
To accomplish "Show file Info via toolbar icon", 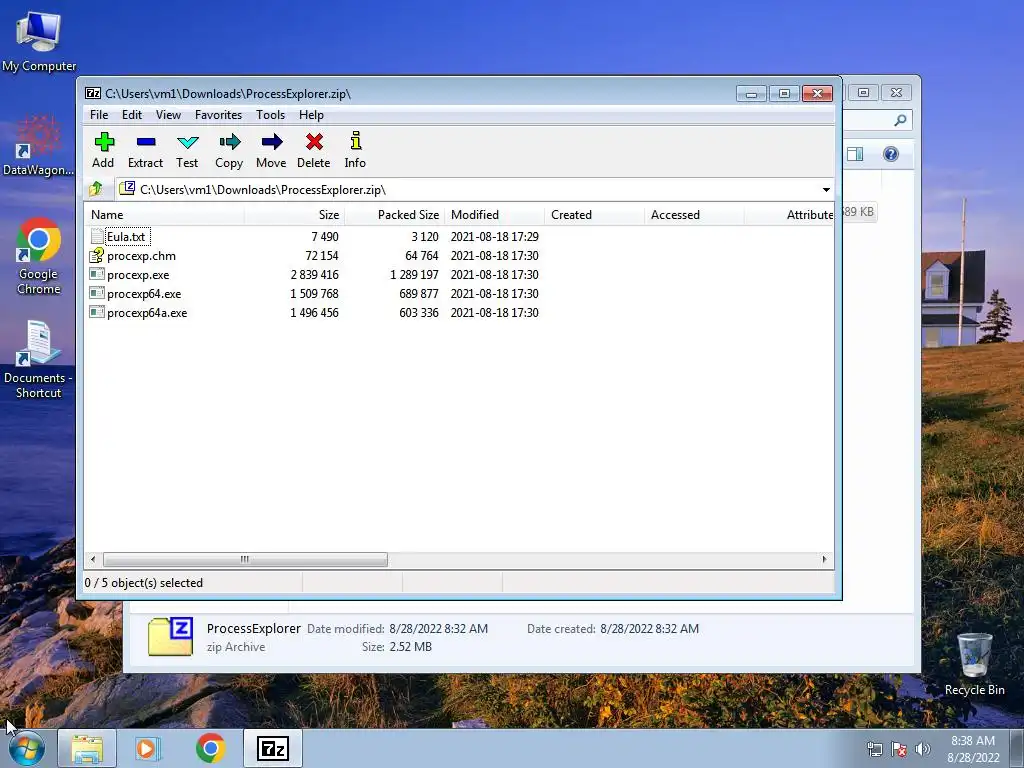I will [x=355, y=141].
